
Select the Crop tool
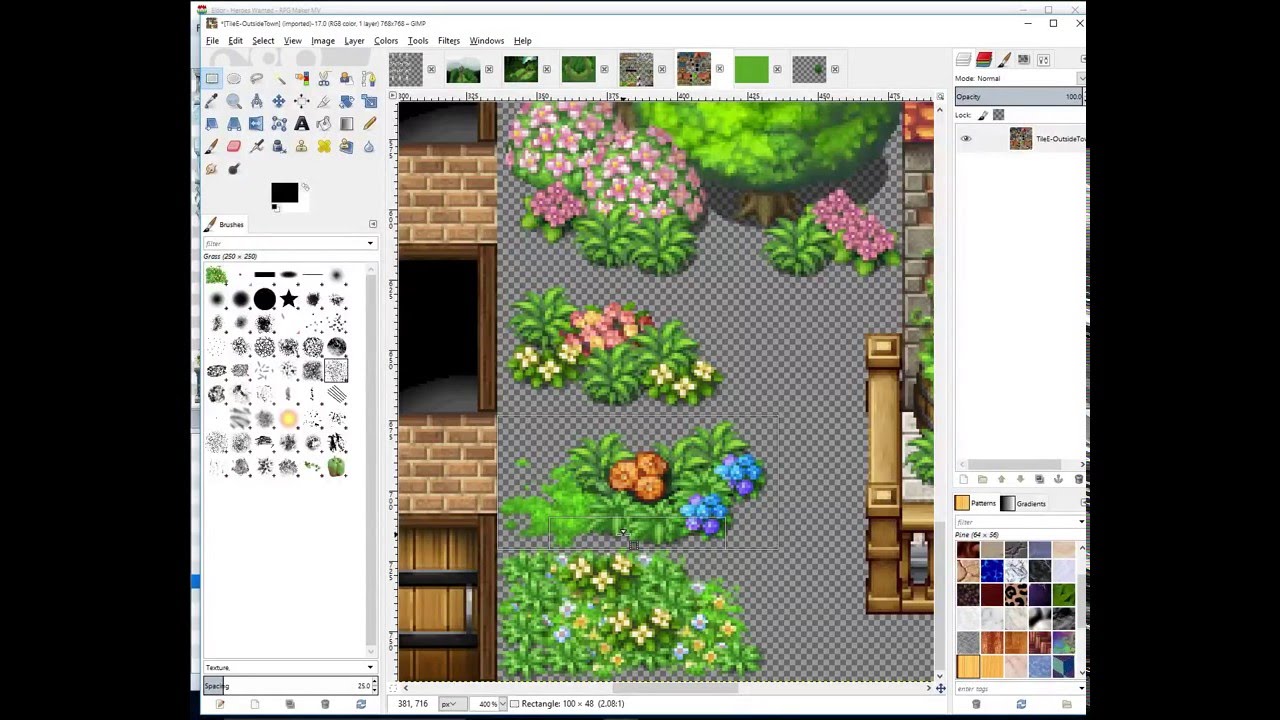pos(324,101)
